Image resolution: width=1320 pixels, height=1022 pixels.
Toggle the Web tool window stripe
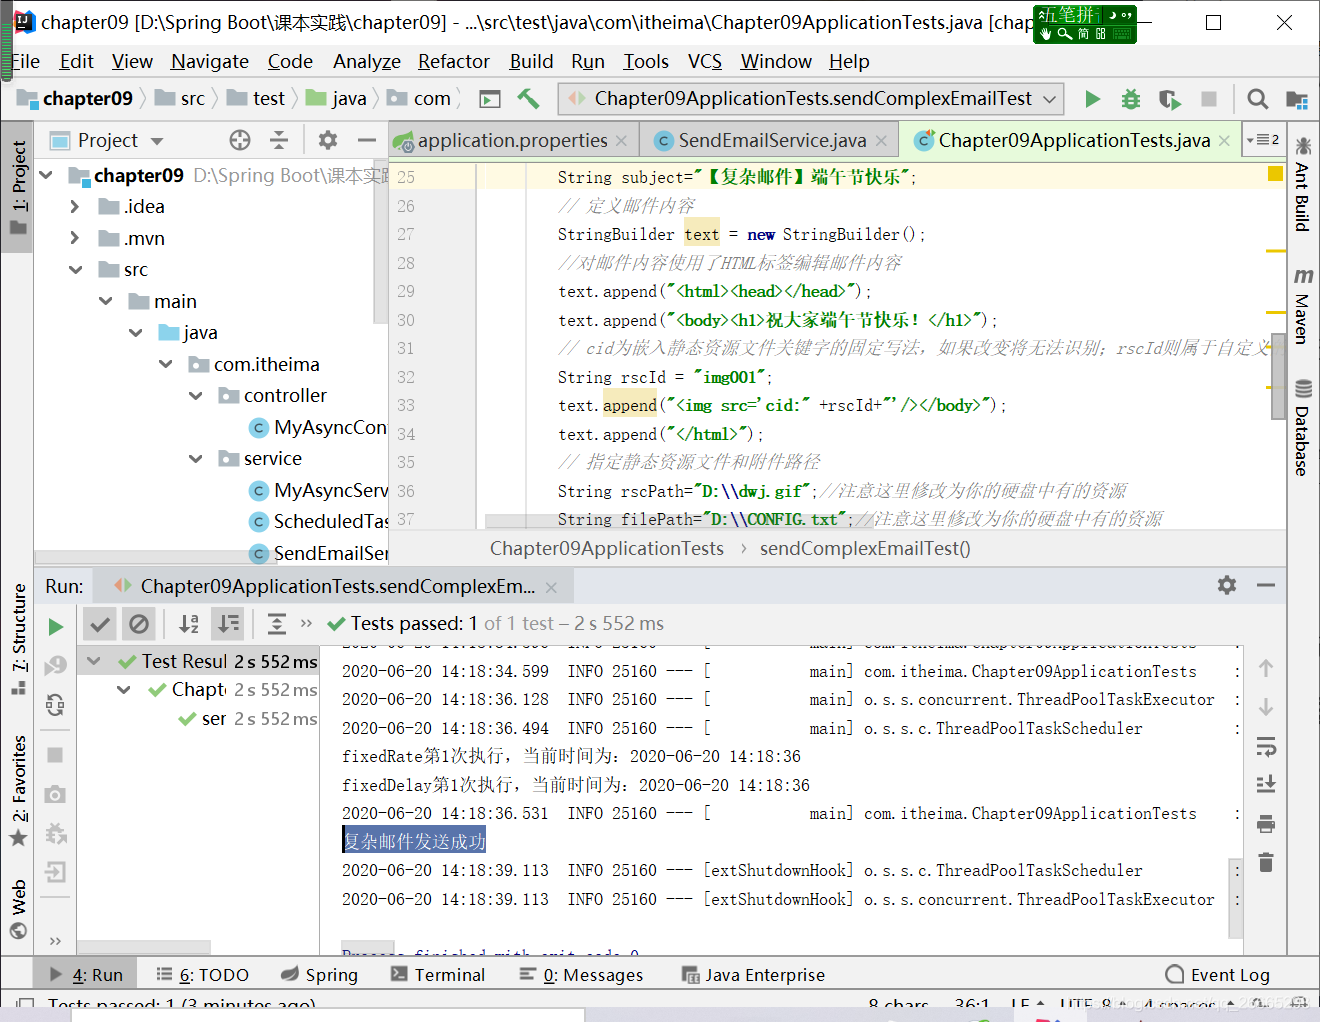(x=18, y=909)
